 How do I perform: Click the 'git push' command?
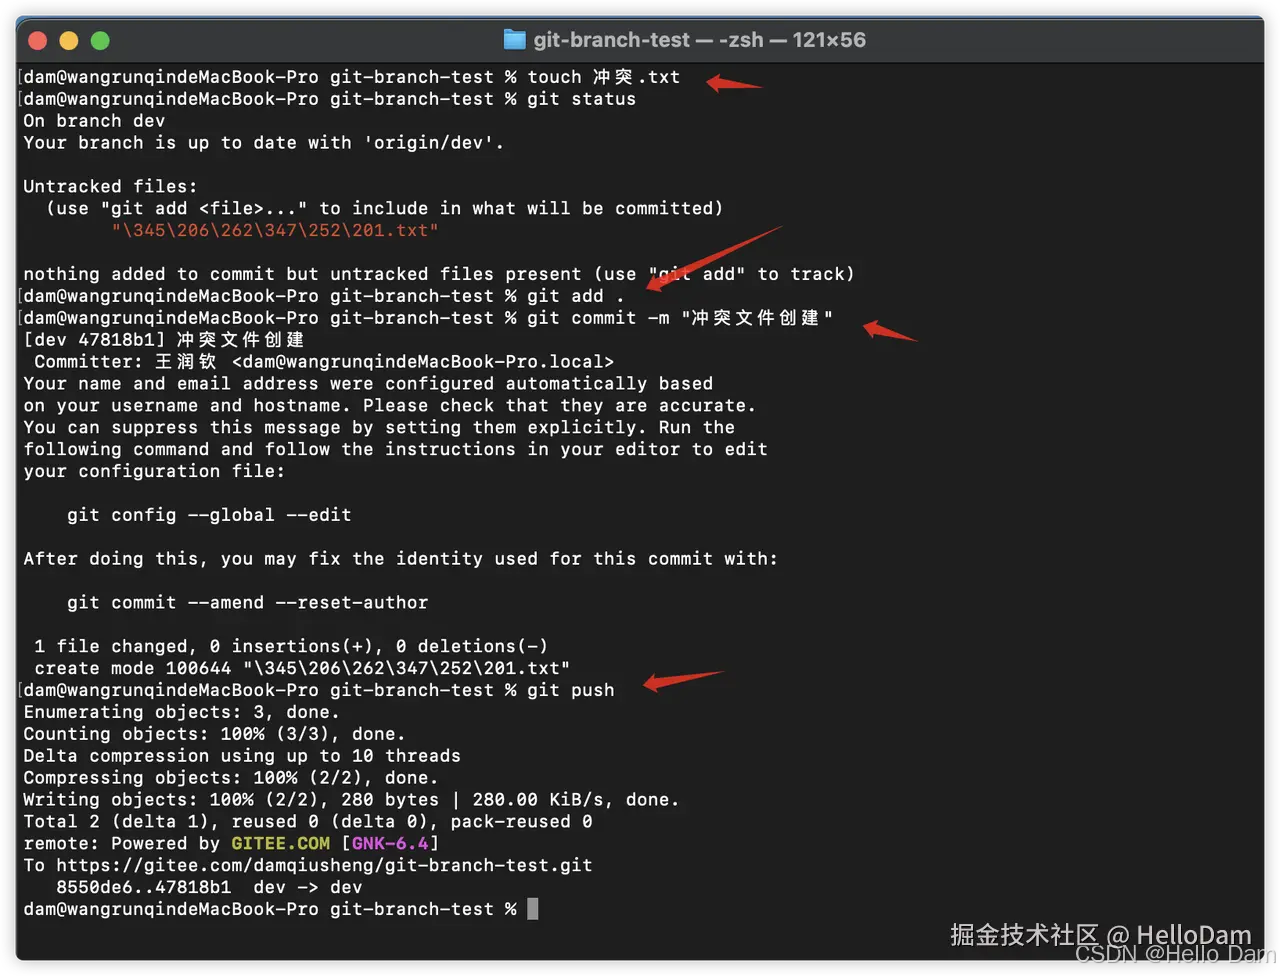[571, 691]
